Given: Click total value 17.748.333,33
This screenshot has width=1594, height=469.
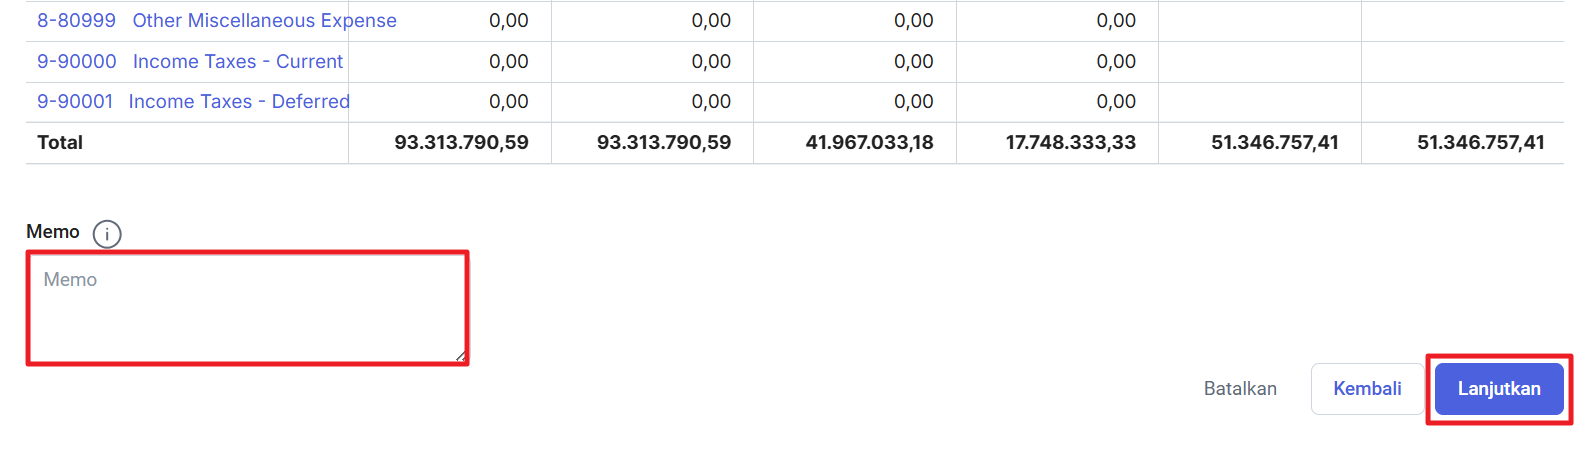Looking at the screenshot, I should tap(1071, 143).
